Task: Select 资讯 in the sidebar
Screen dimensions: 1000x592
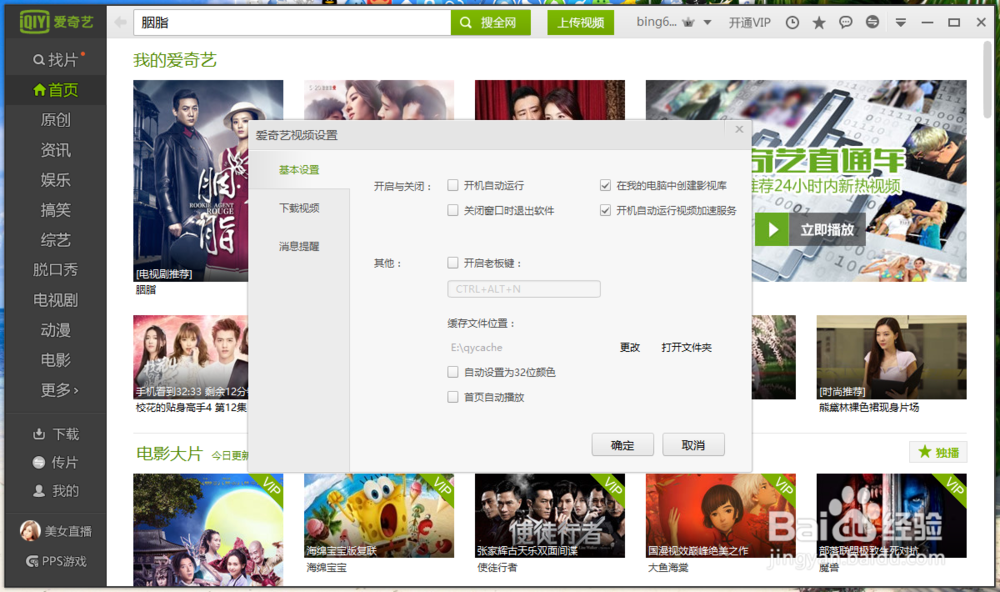Action: [55, 150]
